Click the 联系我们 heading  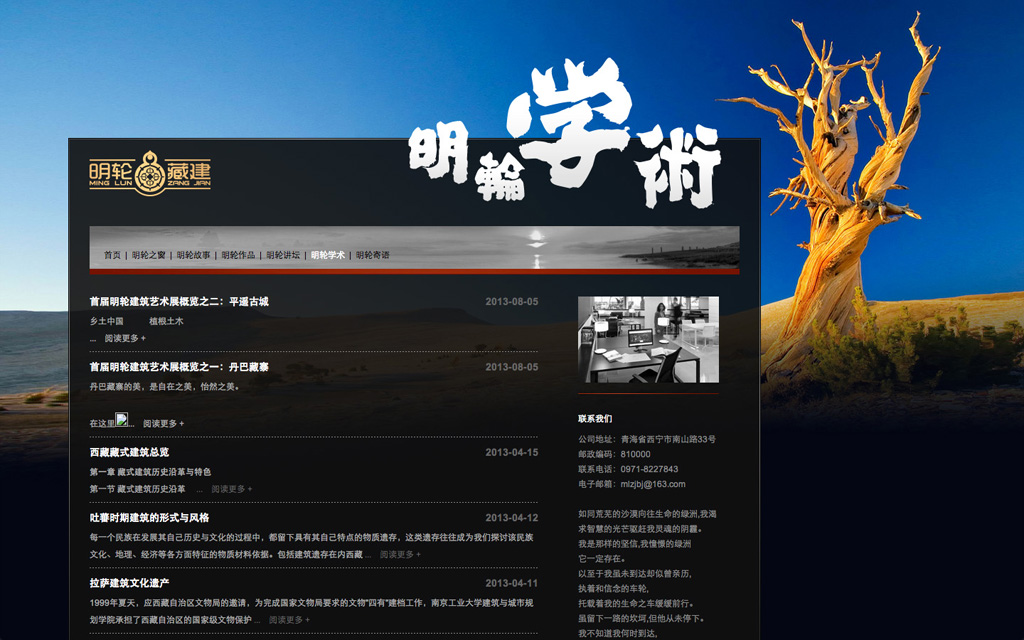tap(595, 419)
